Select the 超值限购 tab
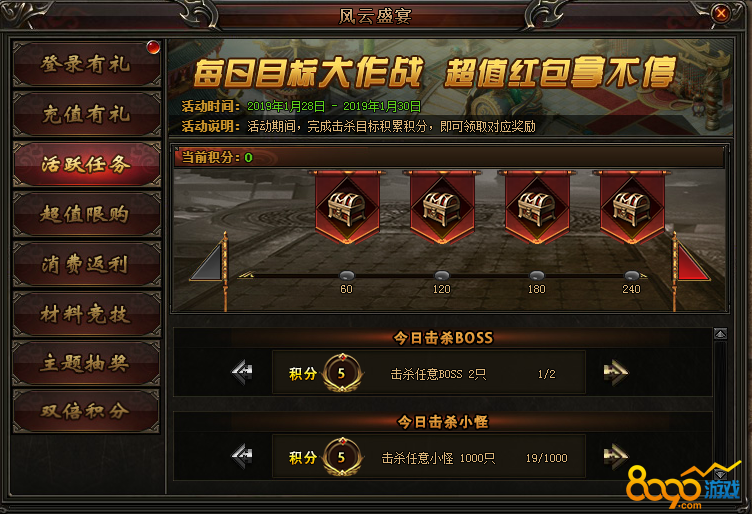The width and height of the screenshot is (752, 514). (x=86, y=214)
